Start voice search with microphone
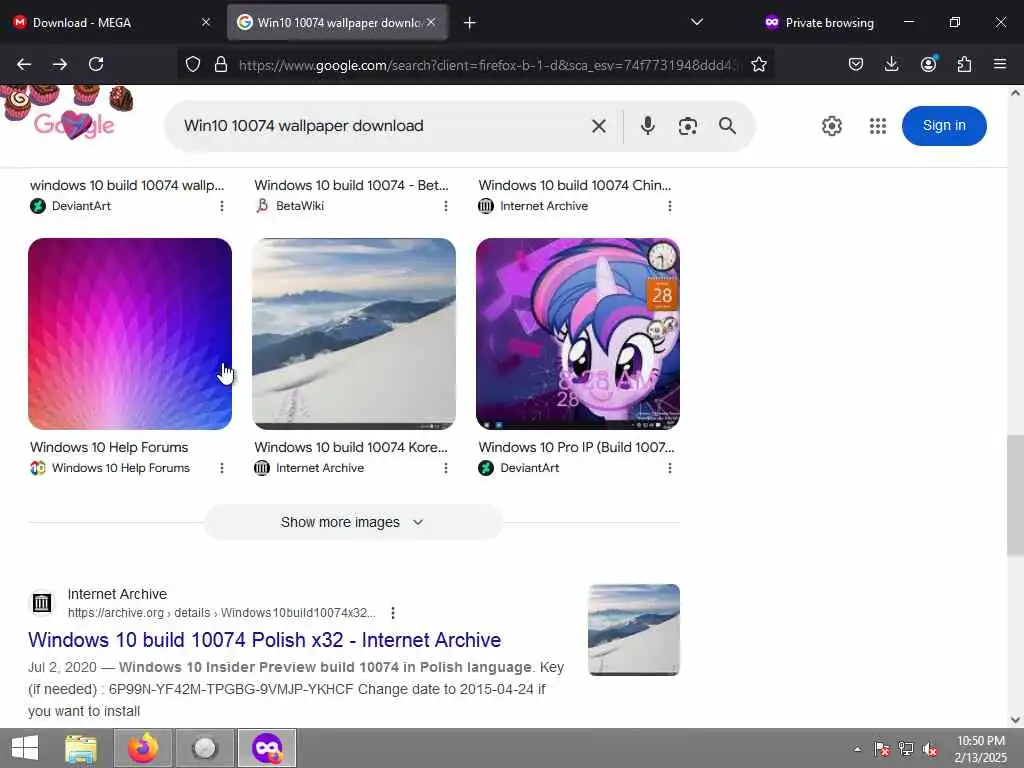 (x=647, y=125)
